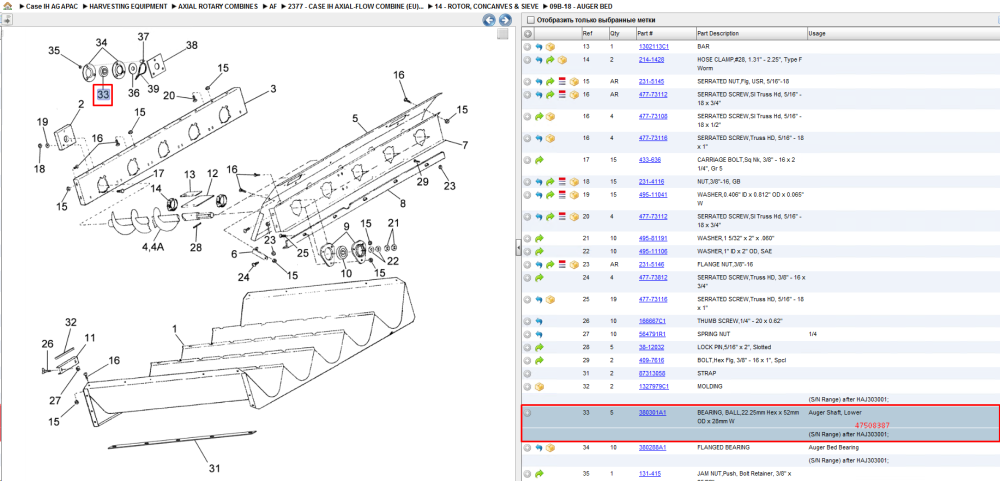Click green arrow in CARRIAGE BOLT row
1000x481 pixels.
coord(538,159)
